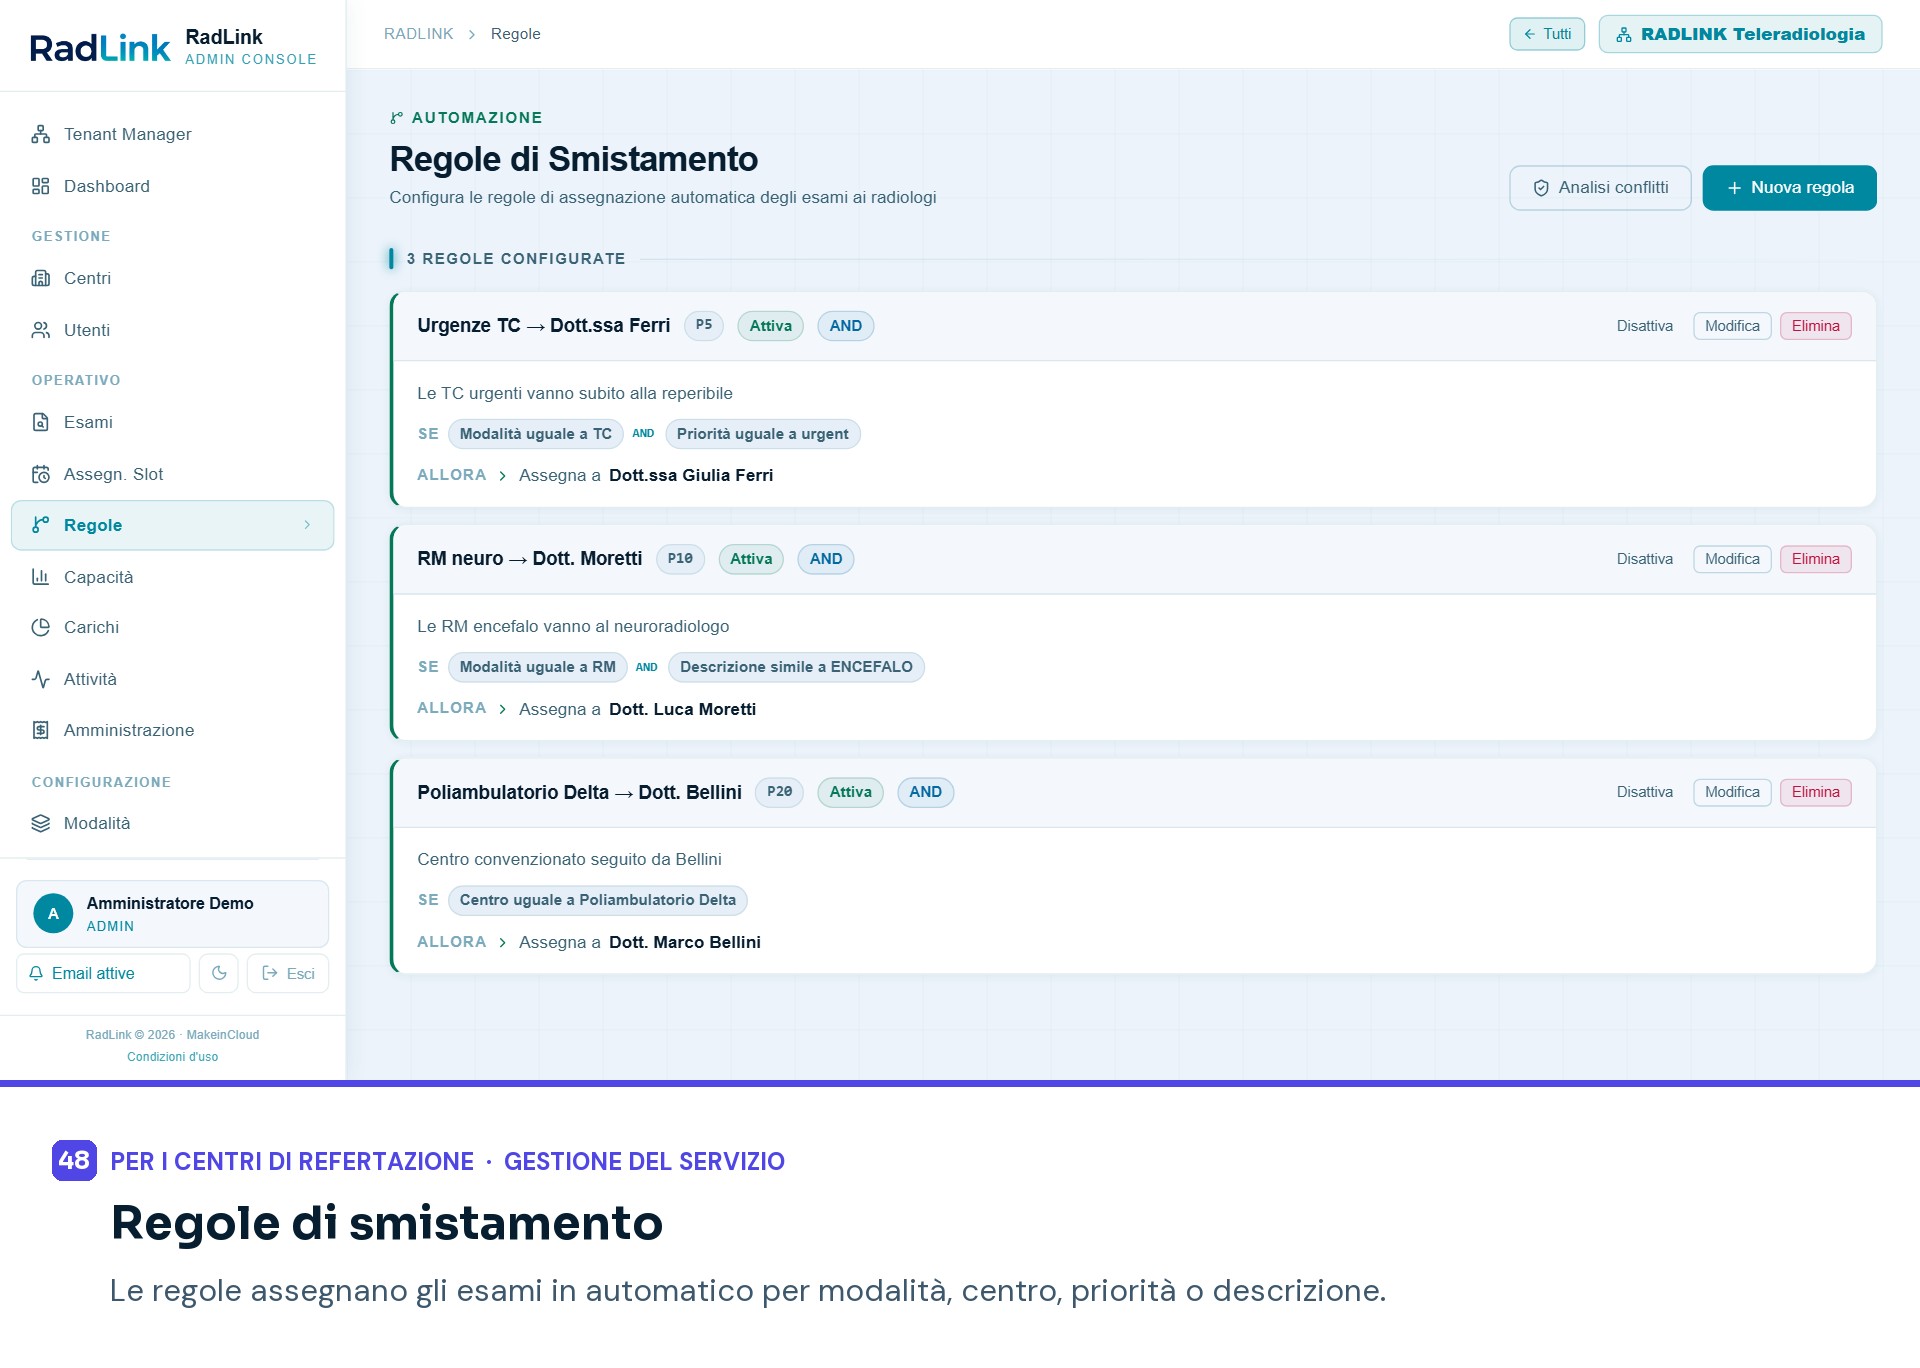Open the Carichi page
The height and width of the screenshot is (1368, 1920).
(x=172, y=627)
